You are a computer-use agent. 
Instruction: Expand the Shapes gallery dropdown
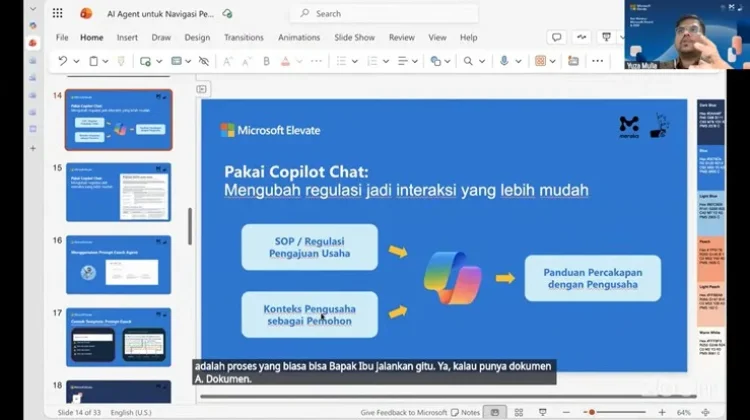pos(447,61)
